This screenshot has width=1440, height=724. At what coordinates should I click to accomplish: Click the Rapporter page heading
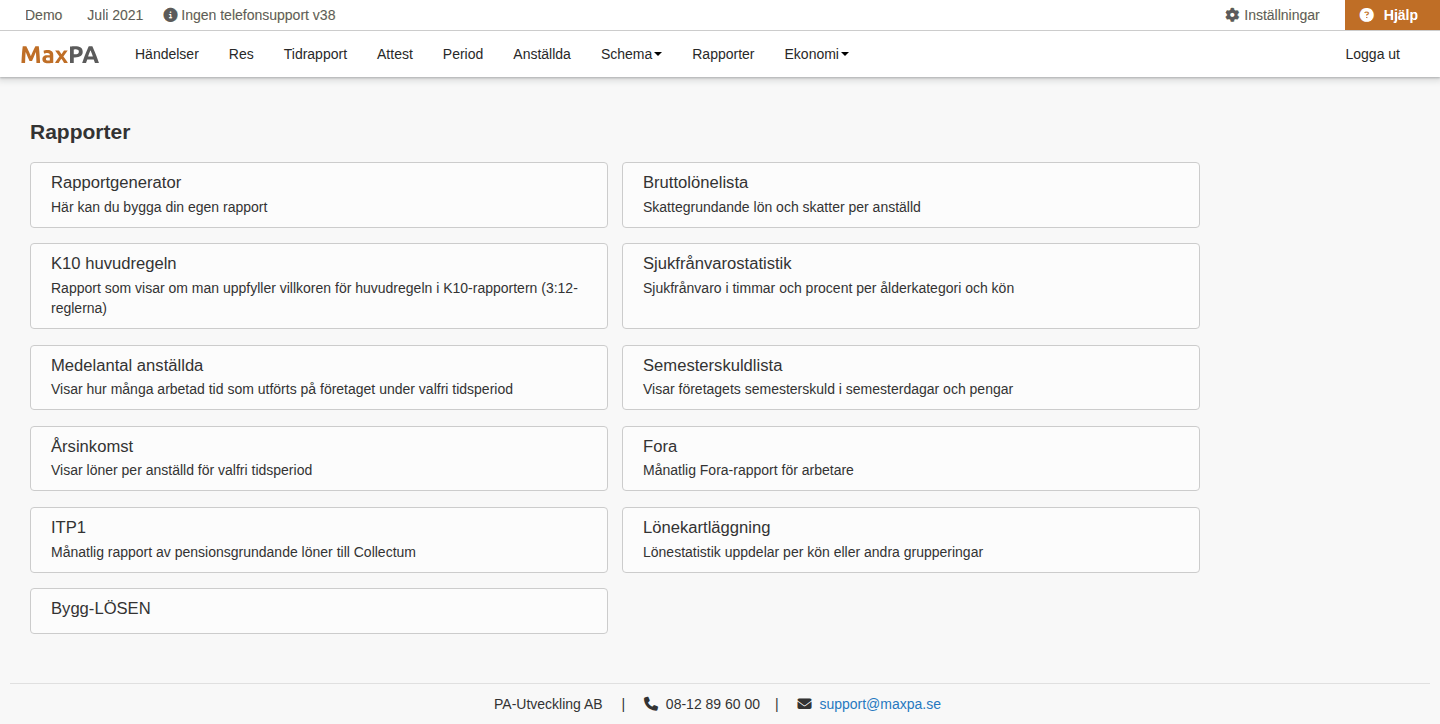coord(80,132)
